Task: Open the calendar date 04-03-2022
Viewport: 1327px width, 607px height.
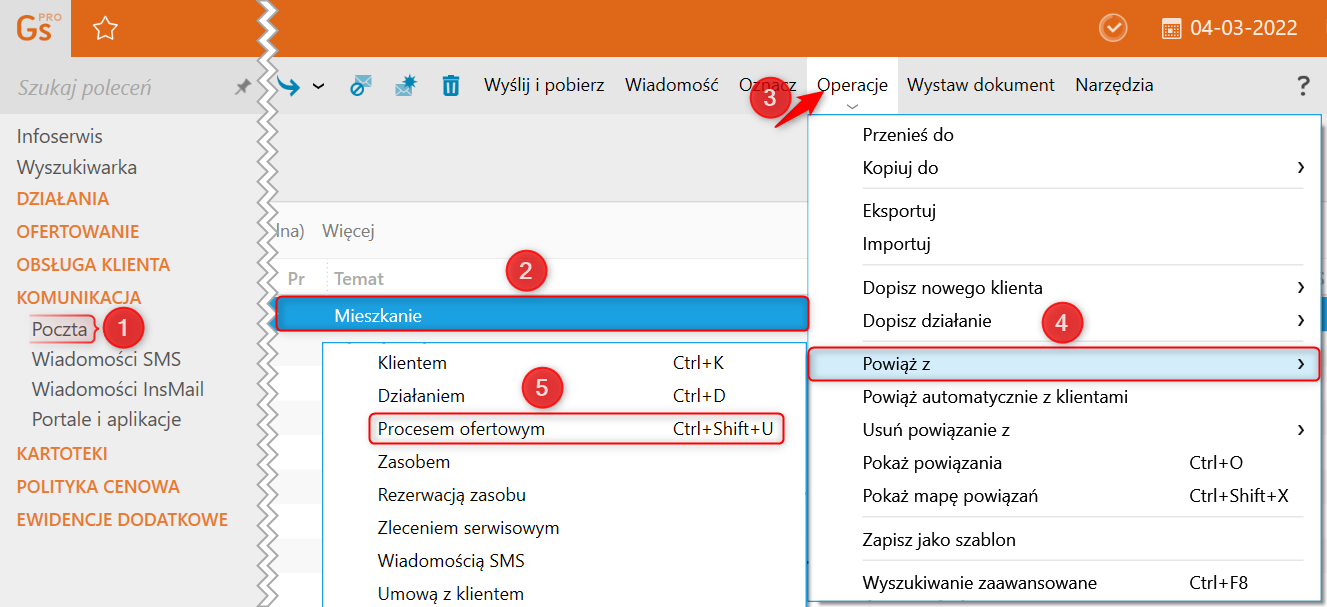Action: 1229,28
